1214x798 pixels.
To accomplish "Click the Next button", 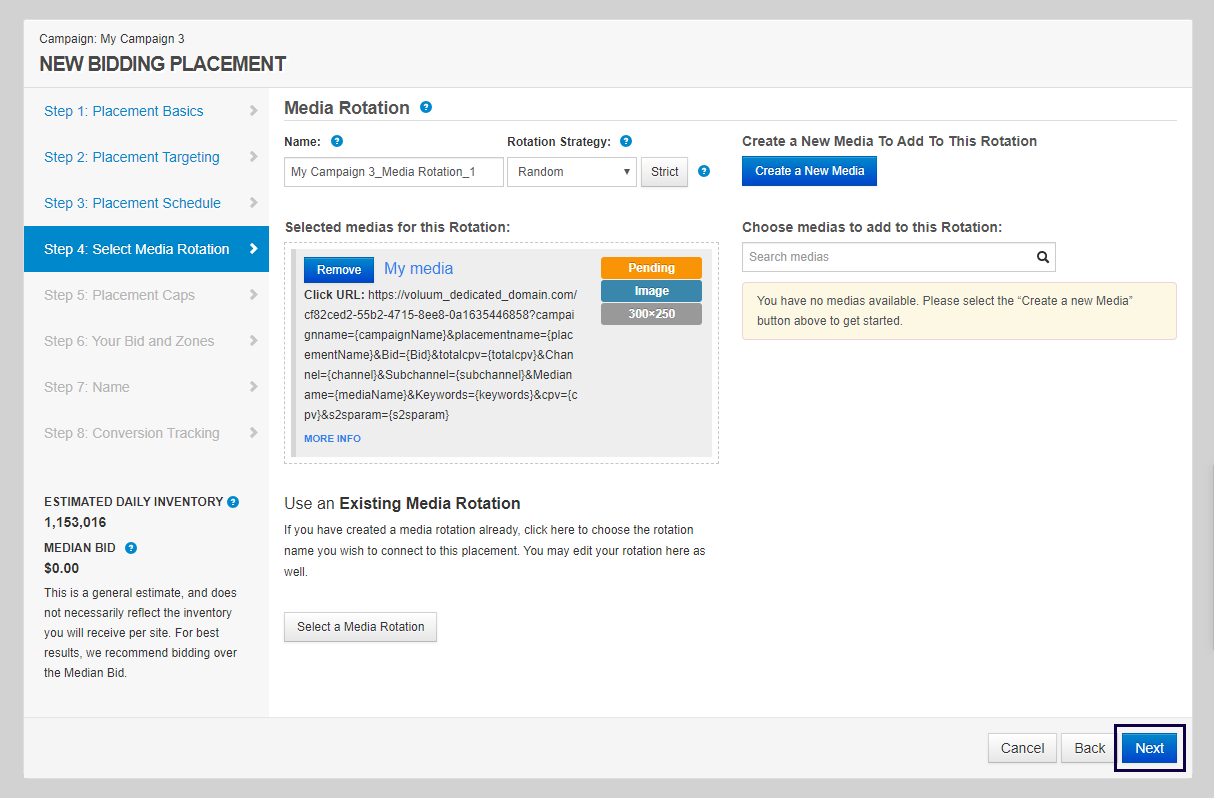I will 1149,748.
